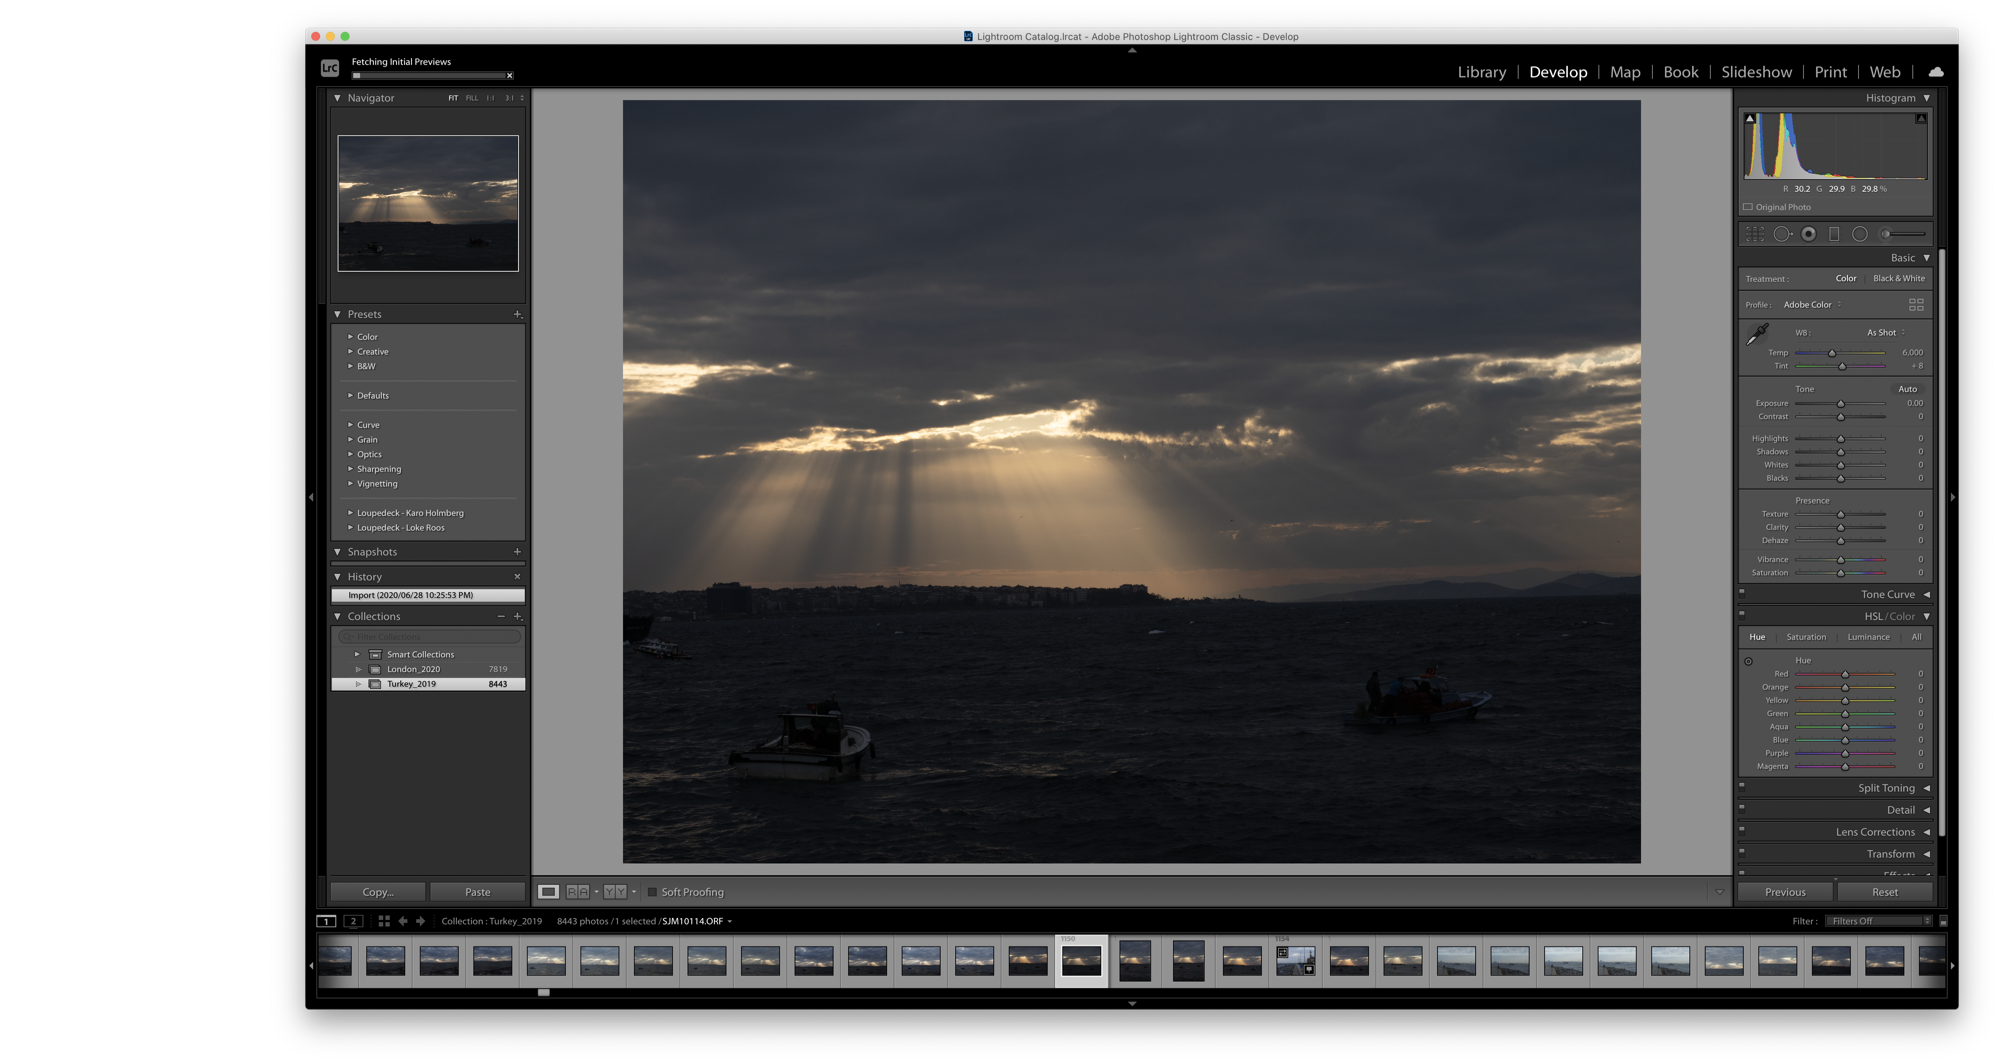
Task: Go forward with the right arrow icon
Action: coord(420,921)
